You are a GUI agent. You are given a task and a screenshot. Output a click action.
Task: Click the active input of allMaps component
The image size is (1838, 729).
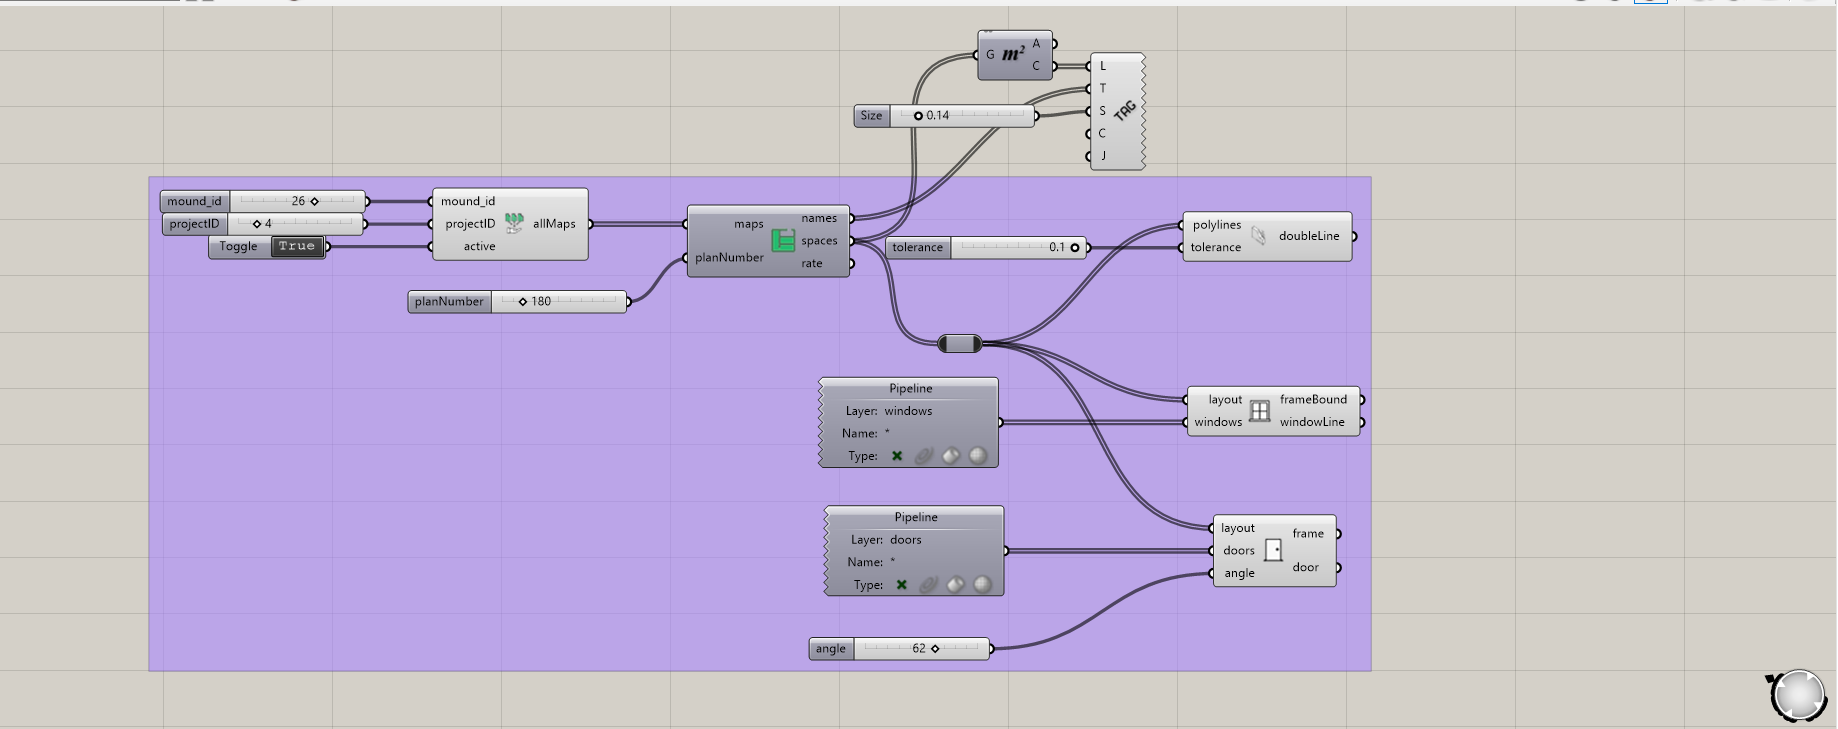click(x=479, y=246)
